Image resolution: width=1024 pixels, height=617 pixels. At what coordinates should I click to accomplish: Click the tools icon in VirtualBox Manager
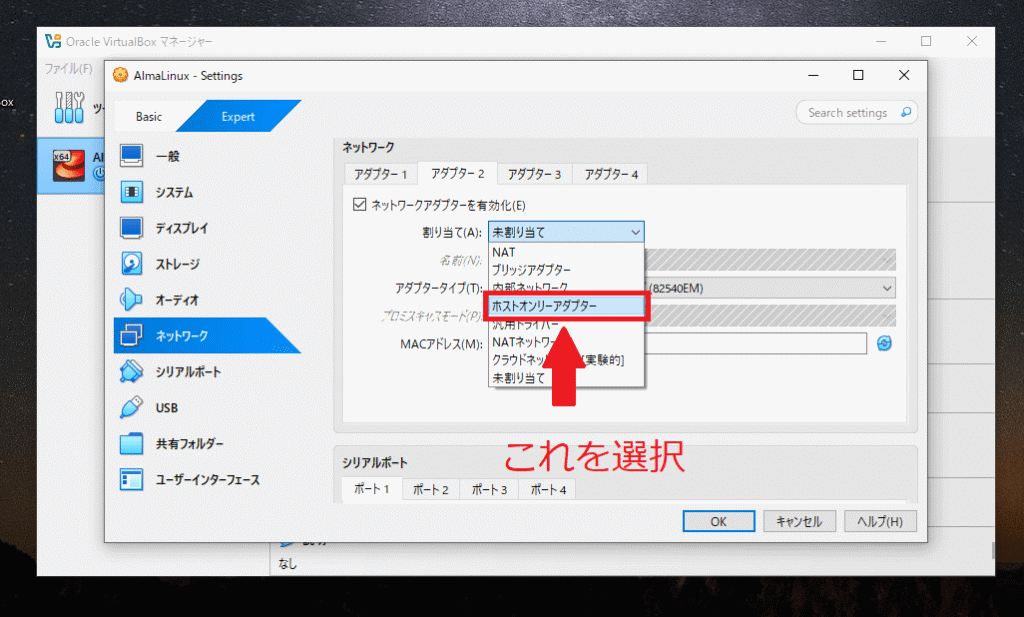point(69,107)
